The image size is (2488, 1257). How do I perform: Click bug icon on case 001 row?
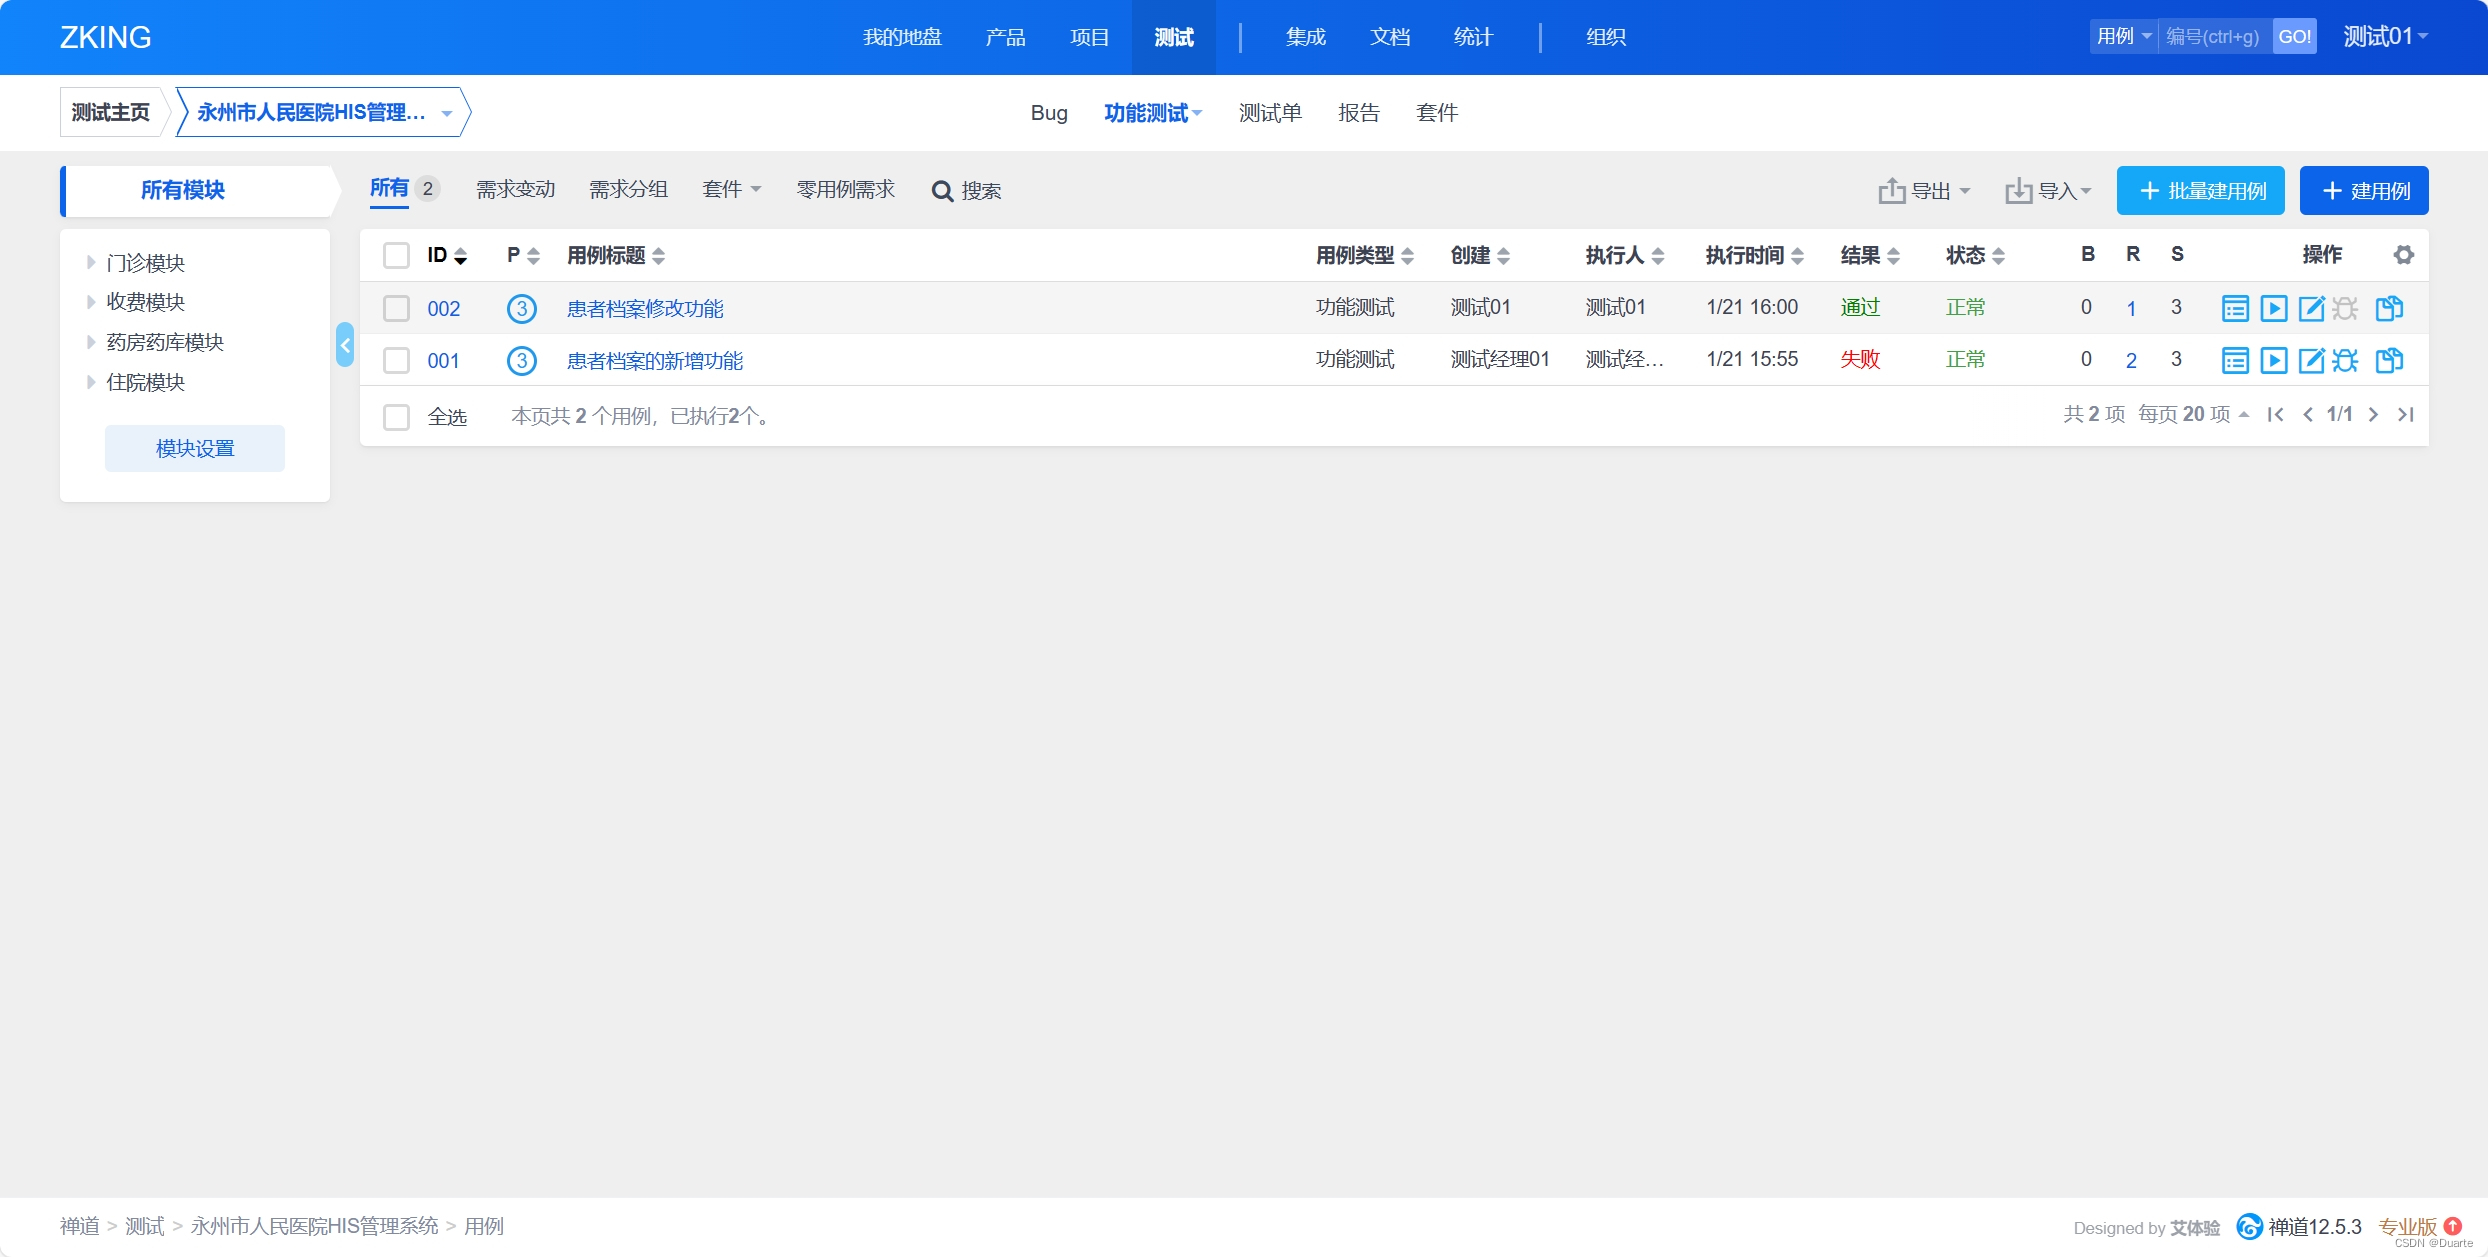pos(2345,360)
